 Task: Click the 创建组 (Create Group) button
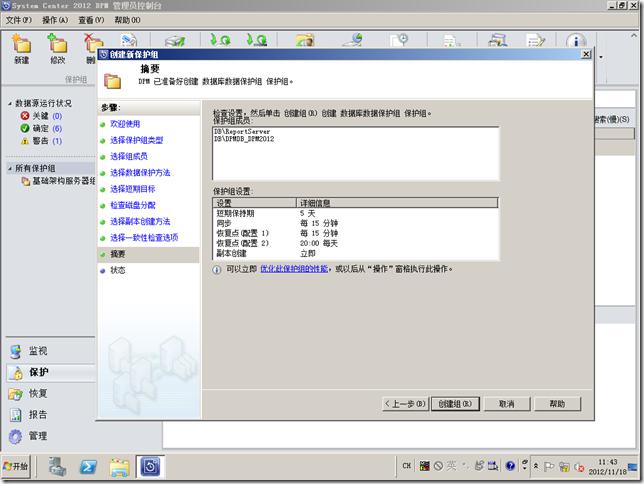pos(455,404)
